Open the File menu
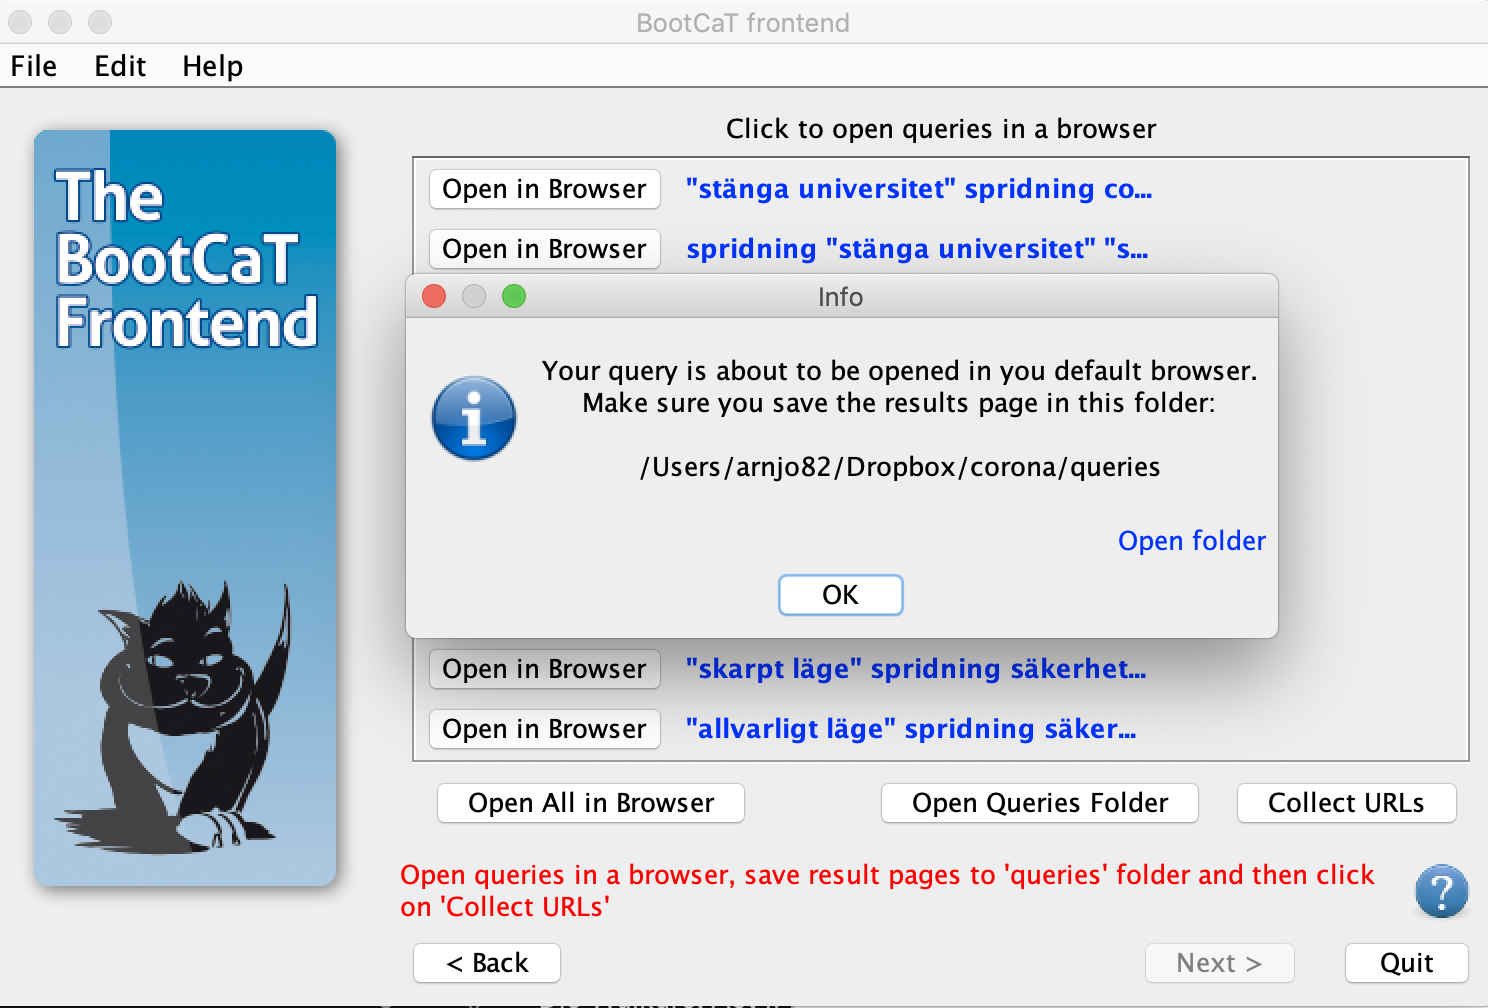The width and height of the screenshot is (1488, 1008). pyautogui.click(x=34, y=66)
